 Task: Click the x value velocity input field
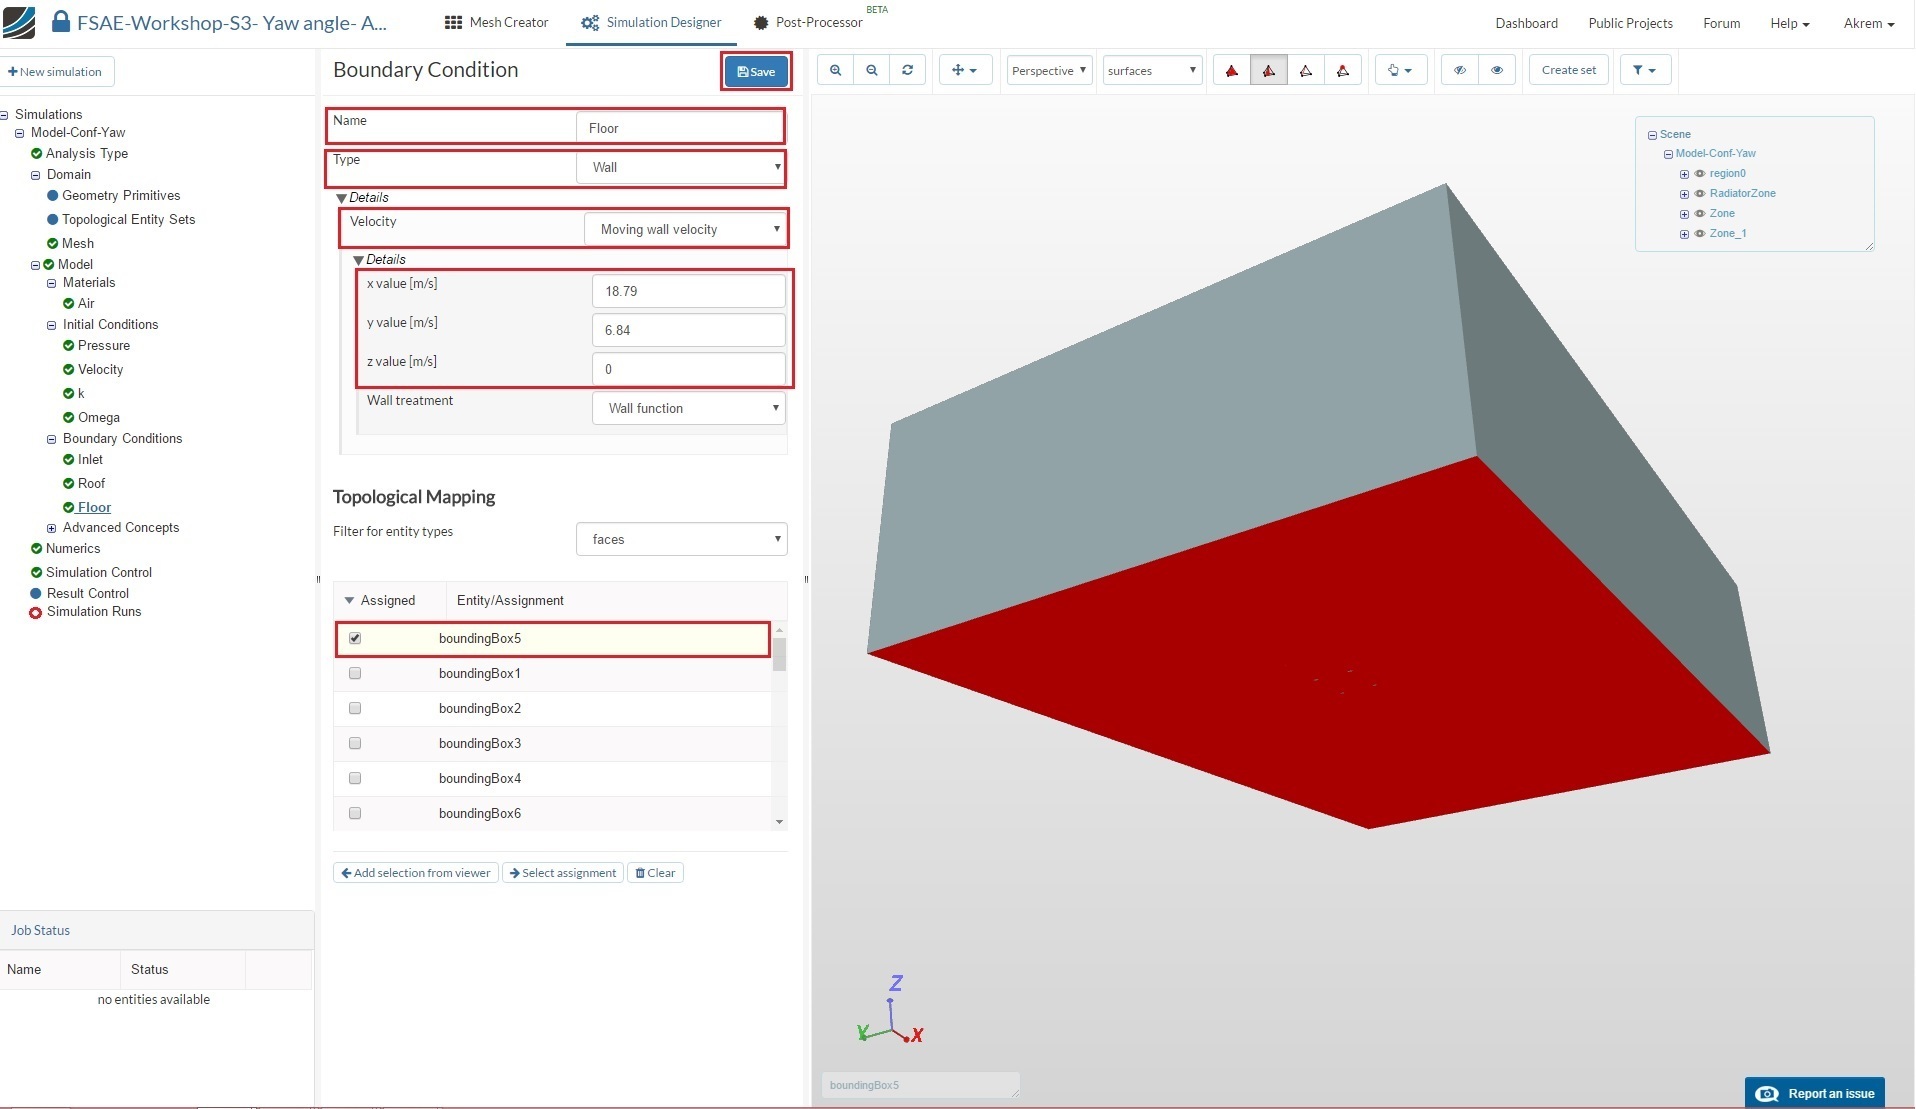tap(688, 291)
